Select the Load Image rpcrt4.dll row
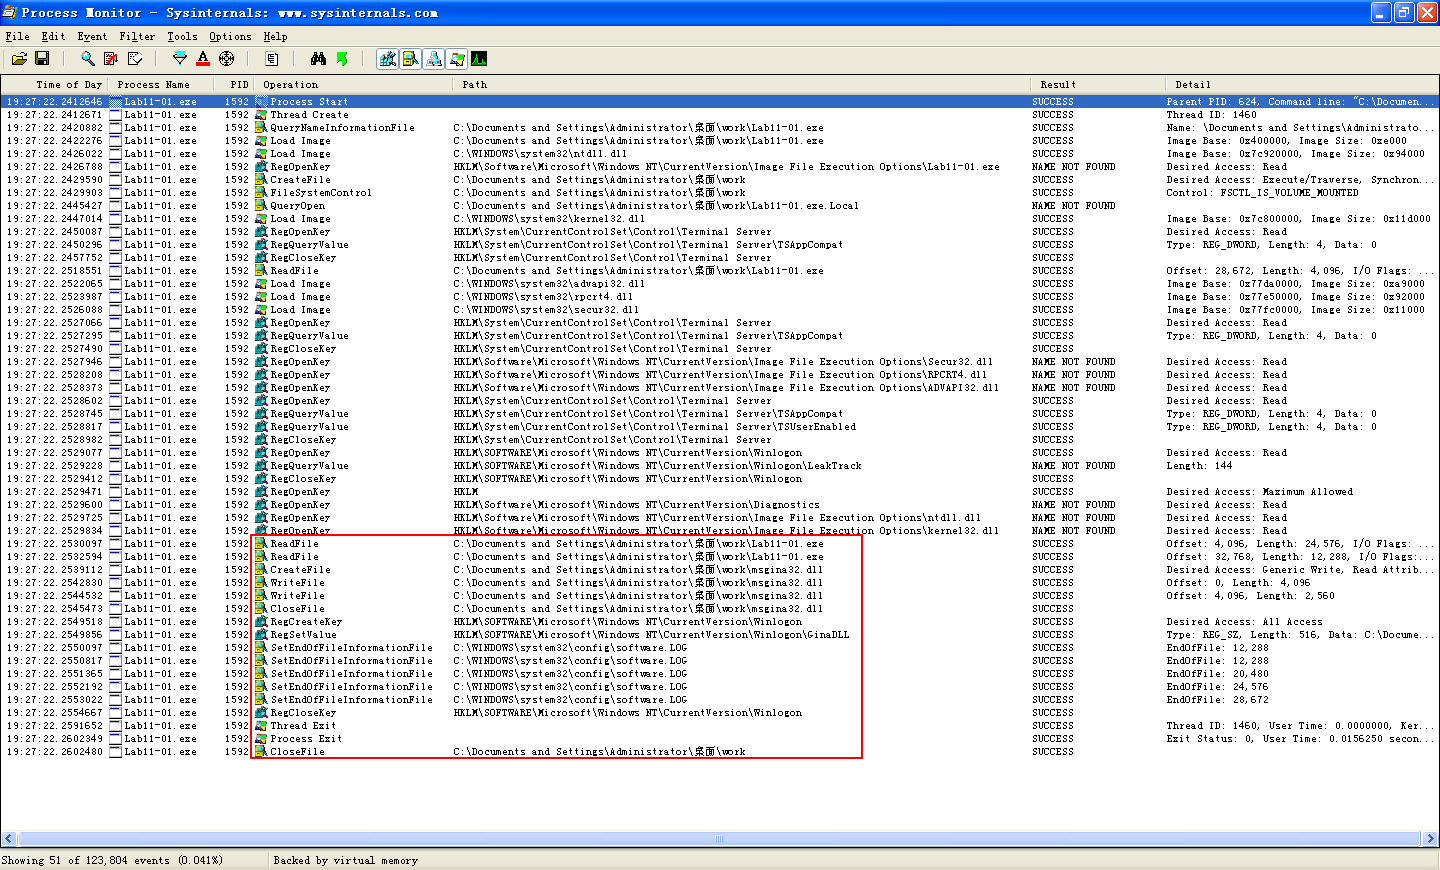 coord(720,297)
